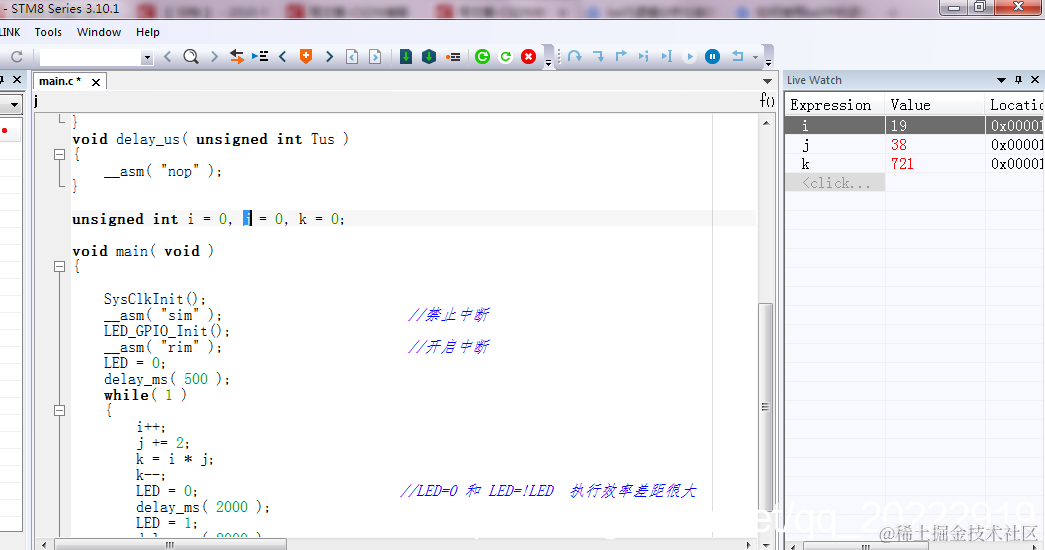Image resolution: width=1045 pixels, height=550 pixels.
Task: Open the left panel dropdown arrow
Action: pos(14,105)
